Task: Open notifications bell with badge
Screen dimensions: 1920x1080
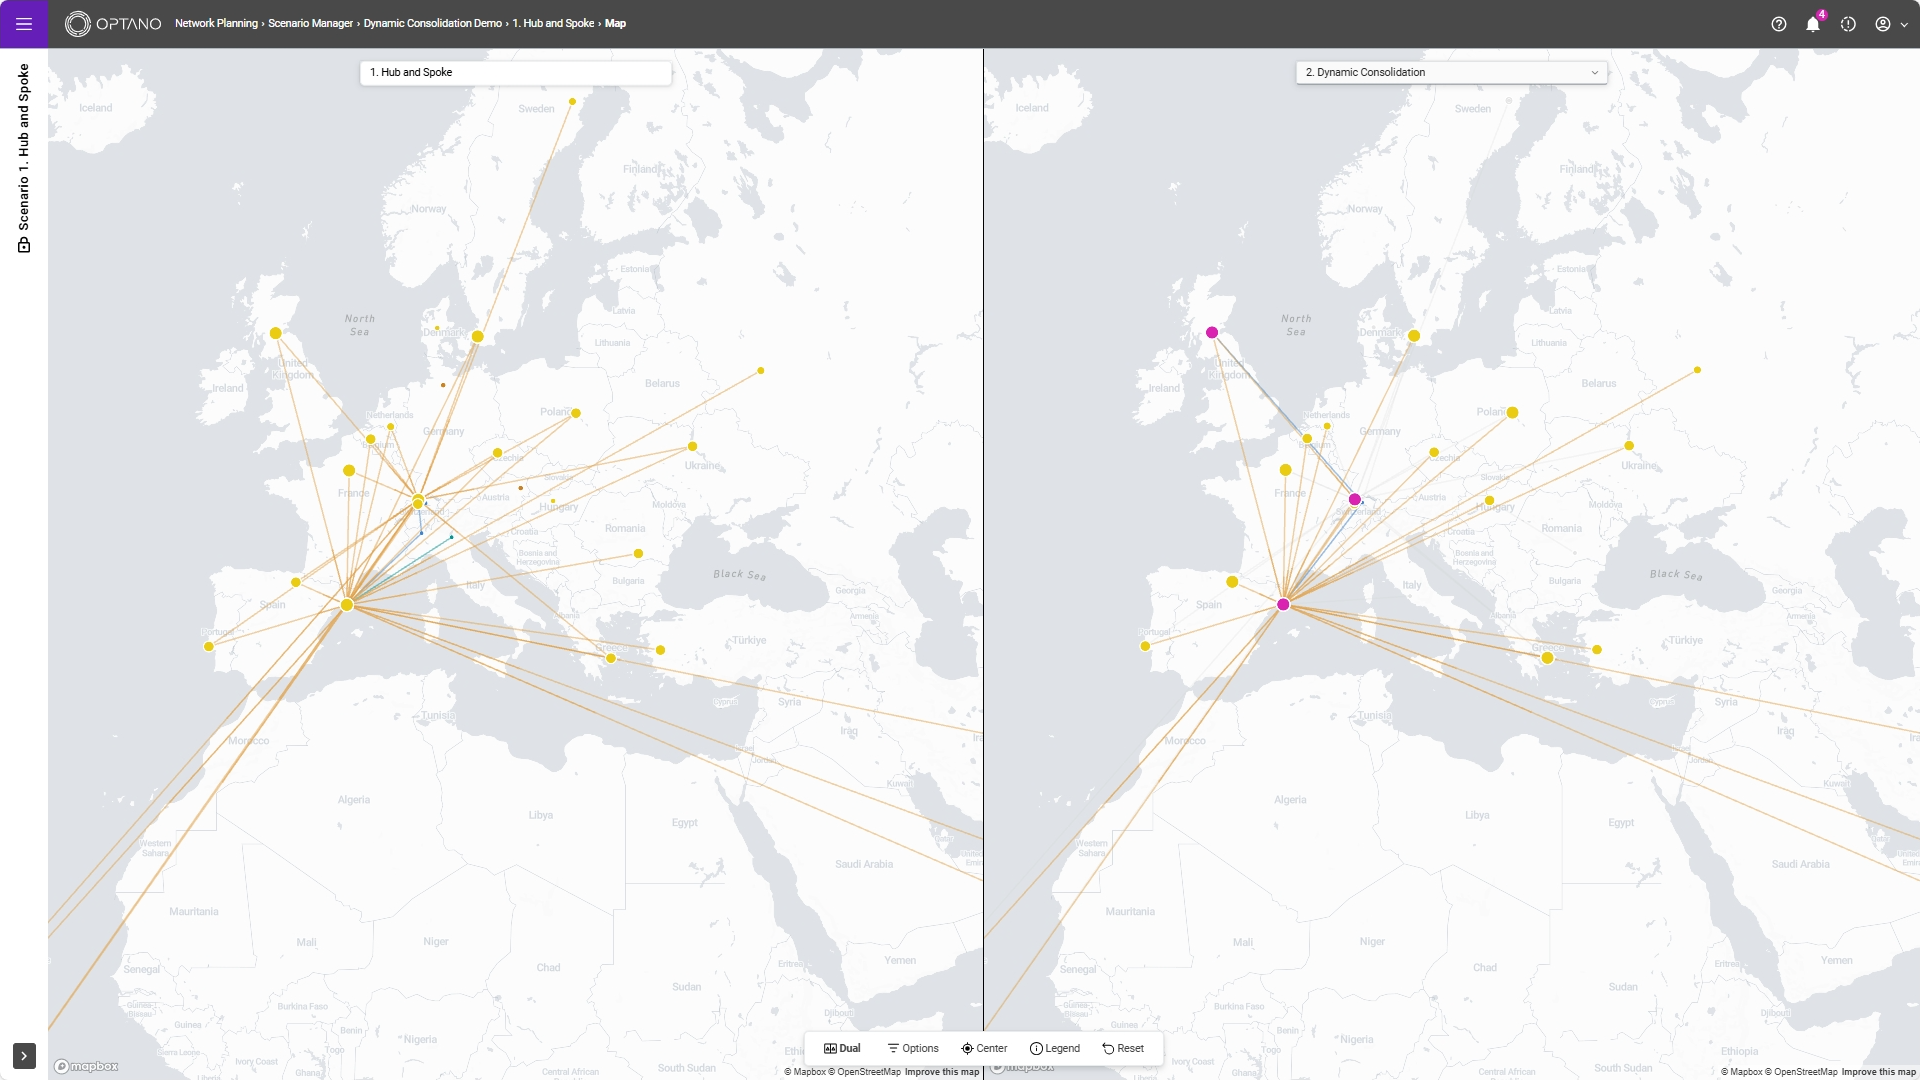Action: coord(1812,24)
